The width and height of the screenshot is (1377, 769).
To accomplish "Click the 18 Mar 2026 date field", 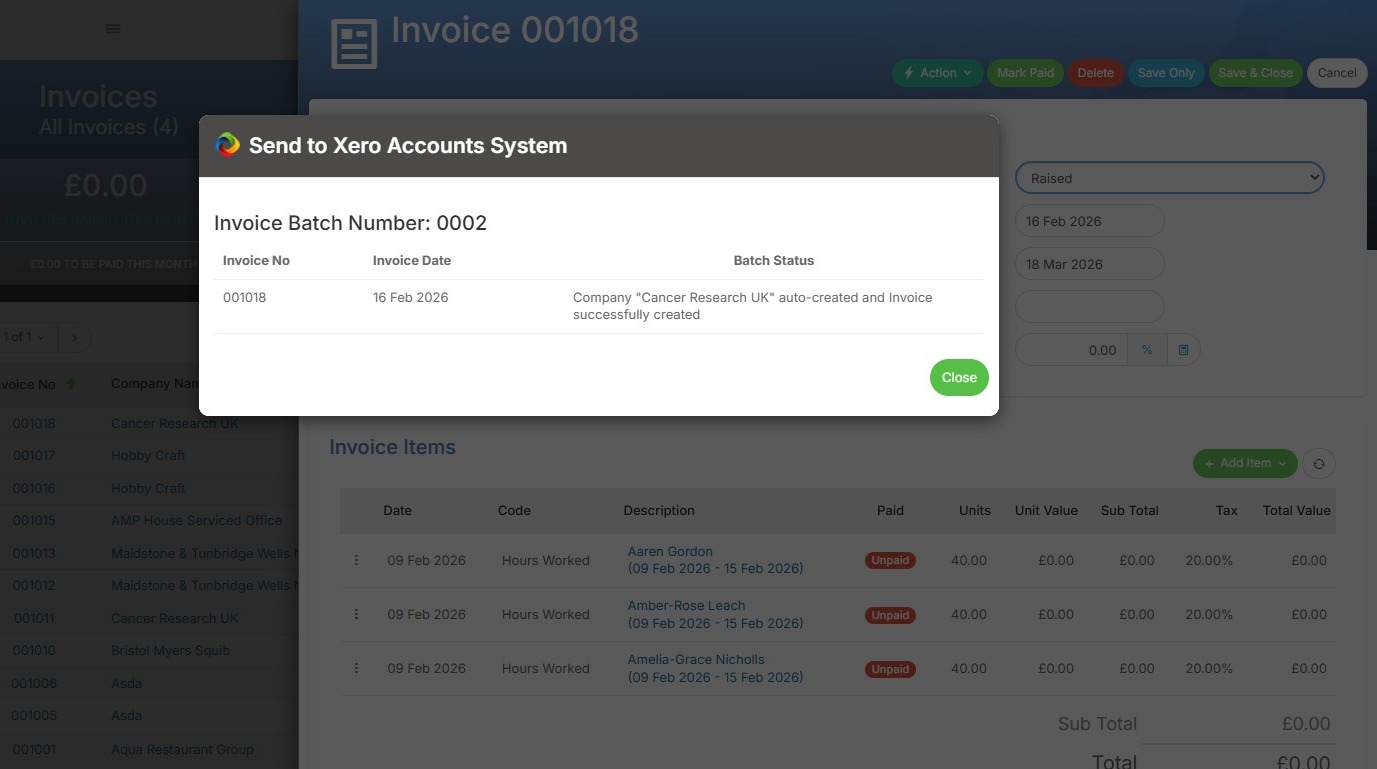I will [x=1090, y=264].
